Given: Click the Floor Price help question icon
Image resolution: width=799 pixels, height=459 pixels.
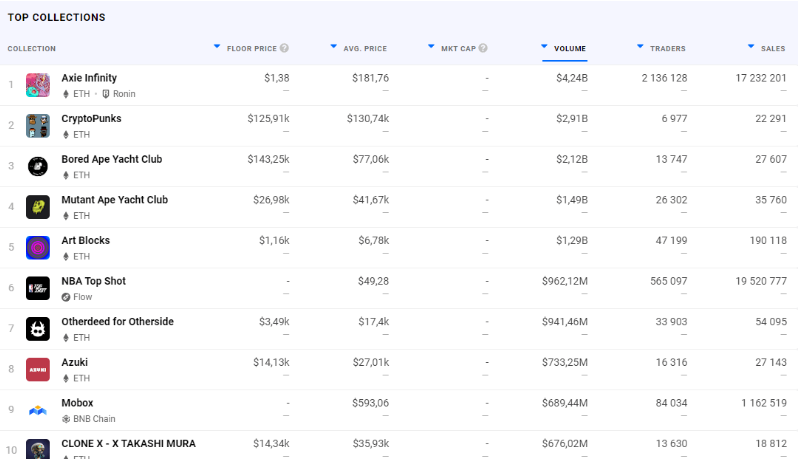Looking at the screenshot, I should coord(284,48).
